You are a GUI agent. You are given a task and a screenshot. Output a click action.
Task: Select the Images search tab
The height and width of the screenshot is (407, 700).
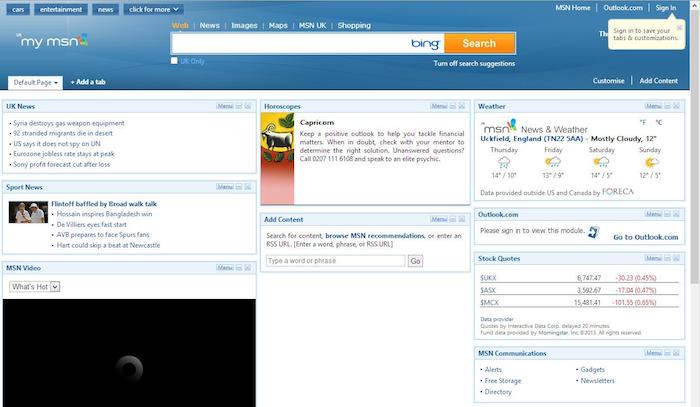pyautogui.click(x=244, y=25)
